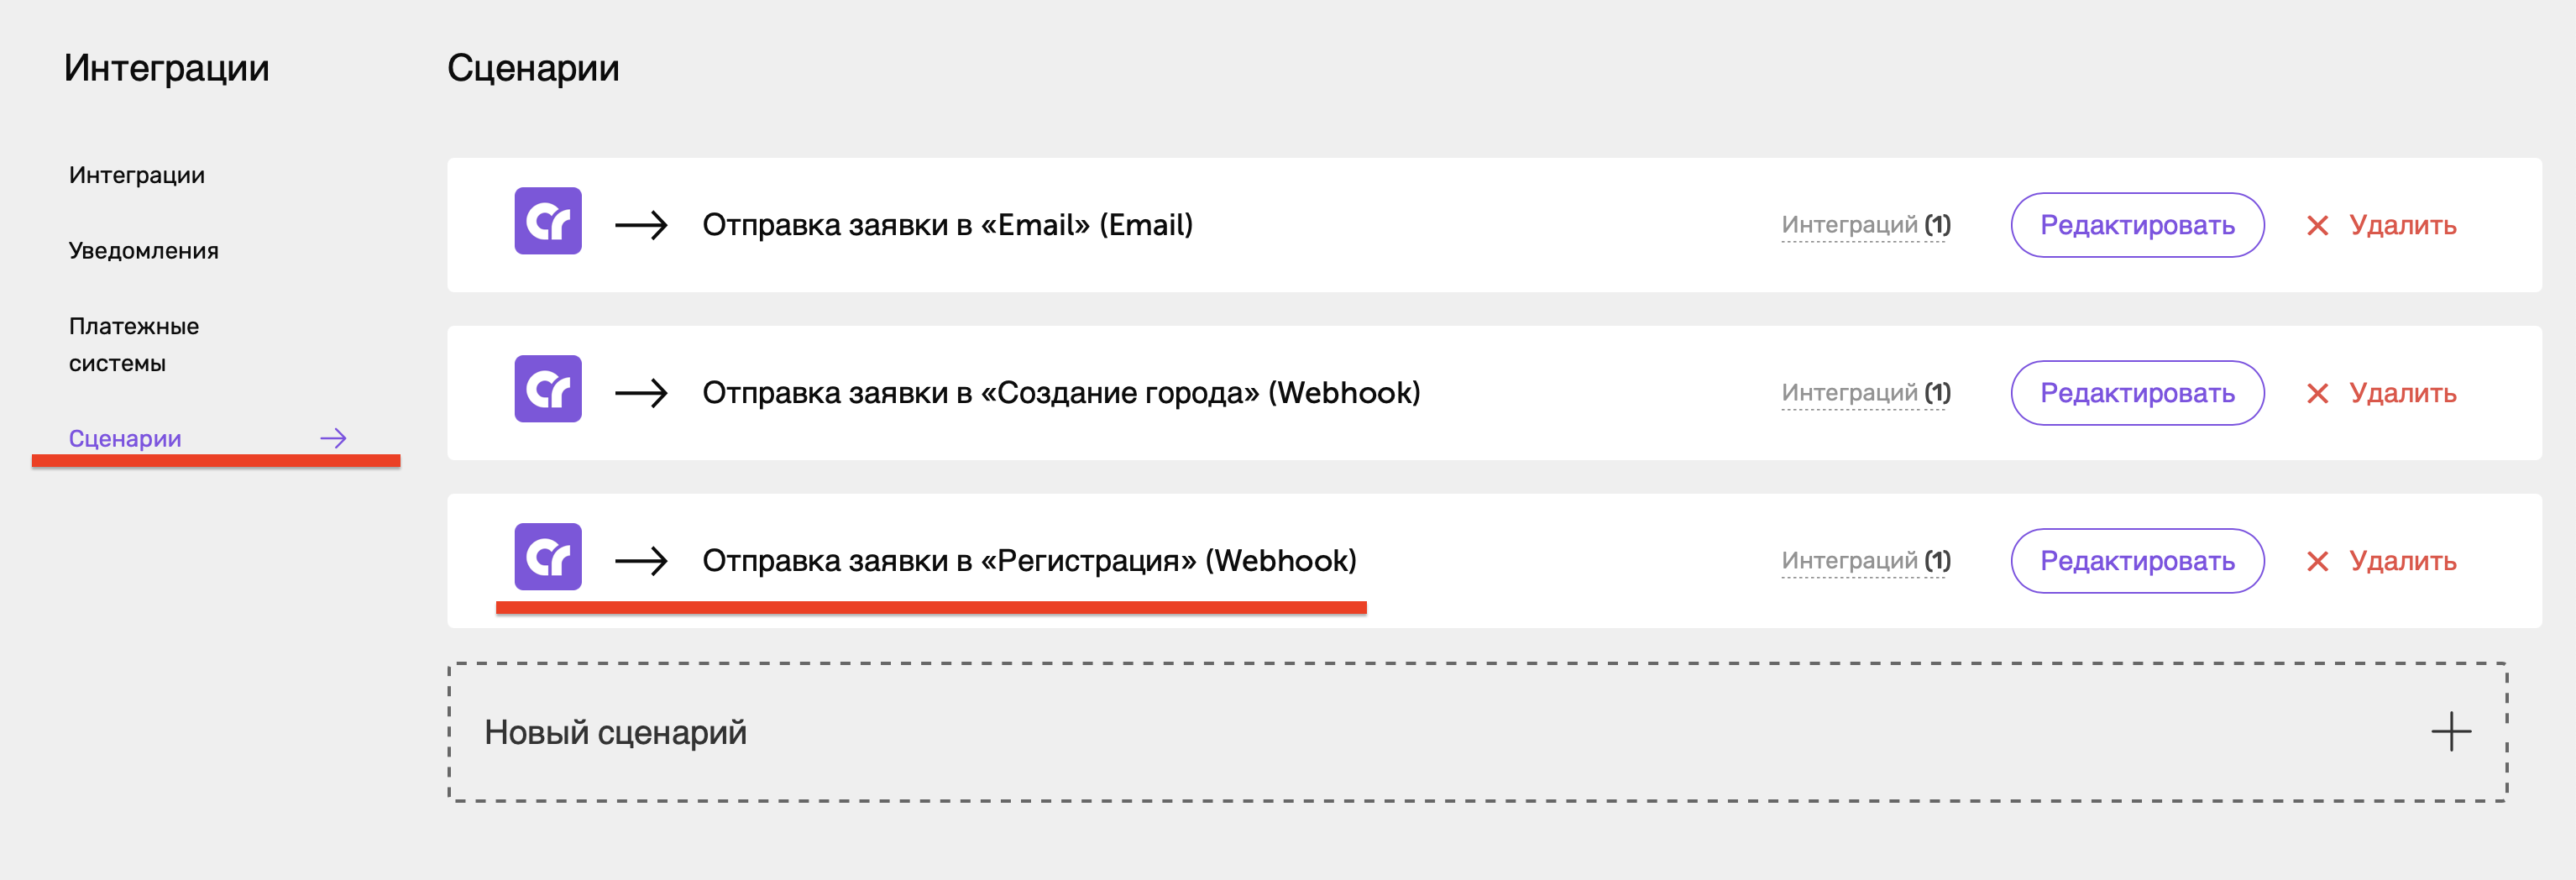
Task: Open Интеграции in the sidebar menu
Action: (137, 175)
